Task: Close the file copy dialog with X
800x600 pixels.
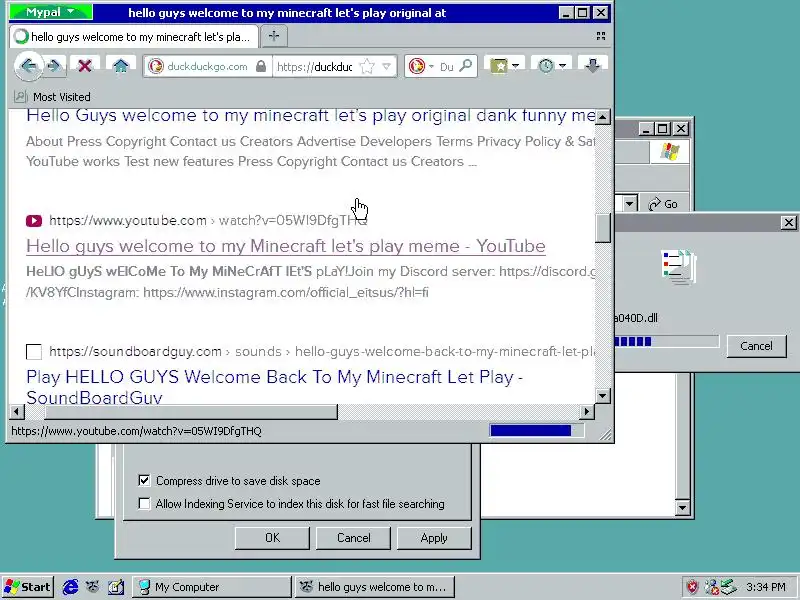Action: 789,222
